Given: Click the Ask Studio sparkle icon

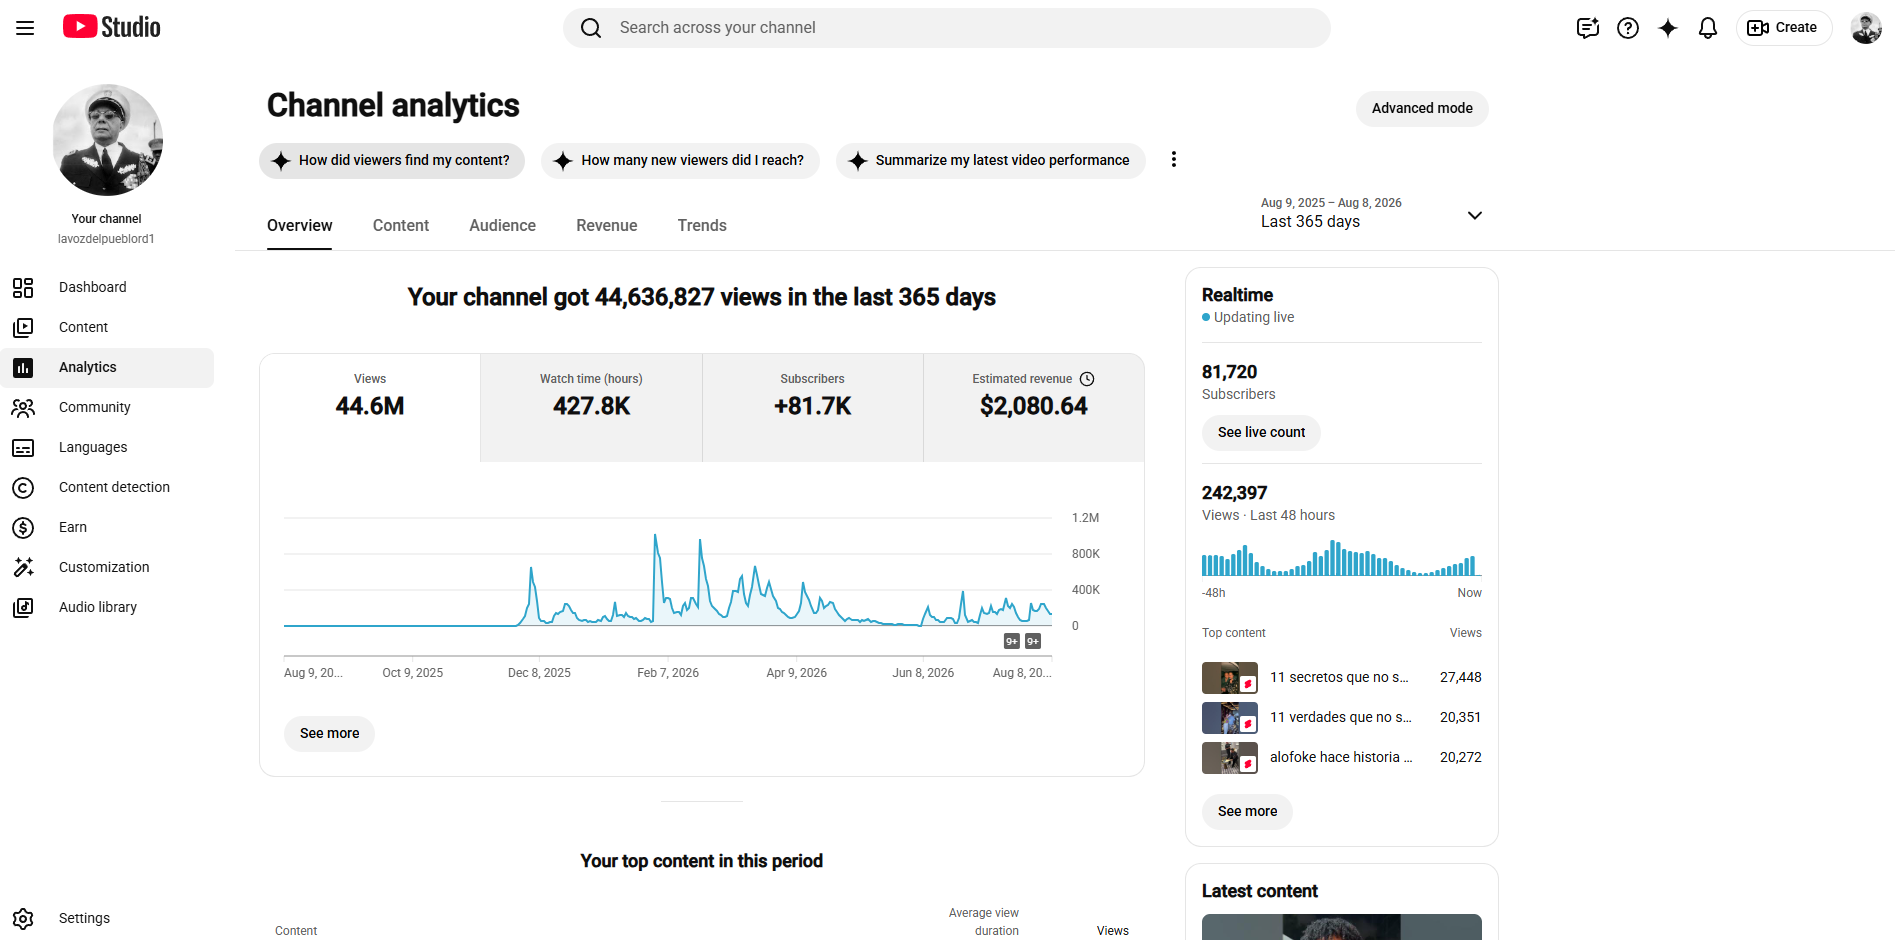Looking at the screenshot, I should pos(1668,28).
